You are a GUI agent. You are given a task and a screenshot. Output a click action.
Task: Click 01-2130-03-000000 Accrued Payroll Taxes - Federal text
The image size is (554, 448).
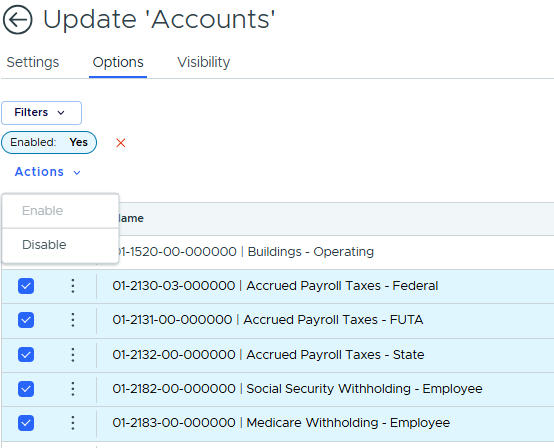click(x=275, y=285)
